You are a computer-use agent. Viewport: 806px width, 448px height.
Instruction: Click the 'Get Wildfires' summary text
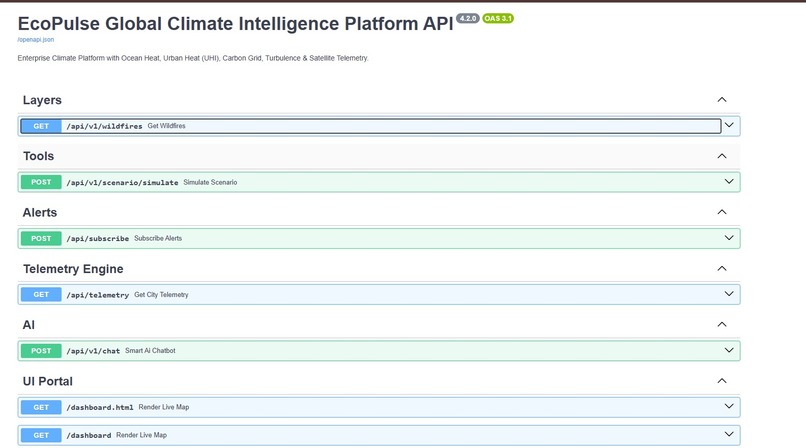[167, 126]
